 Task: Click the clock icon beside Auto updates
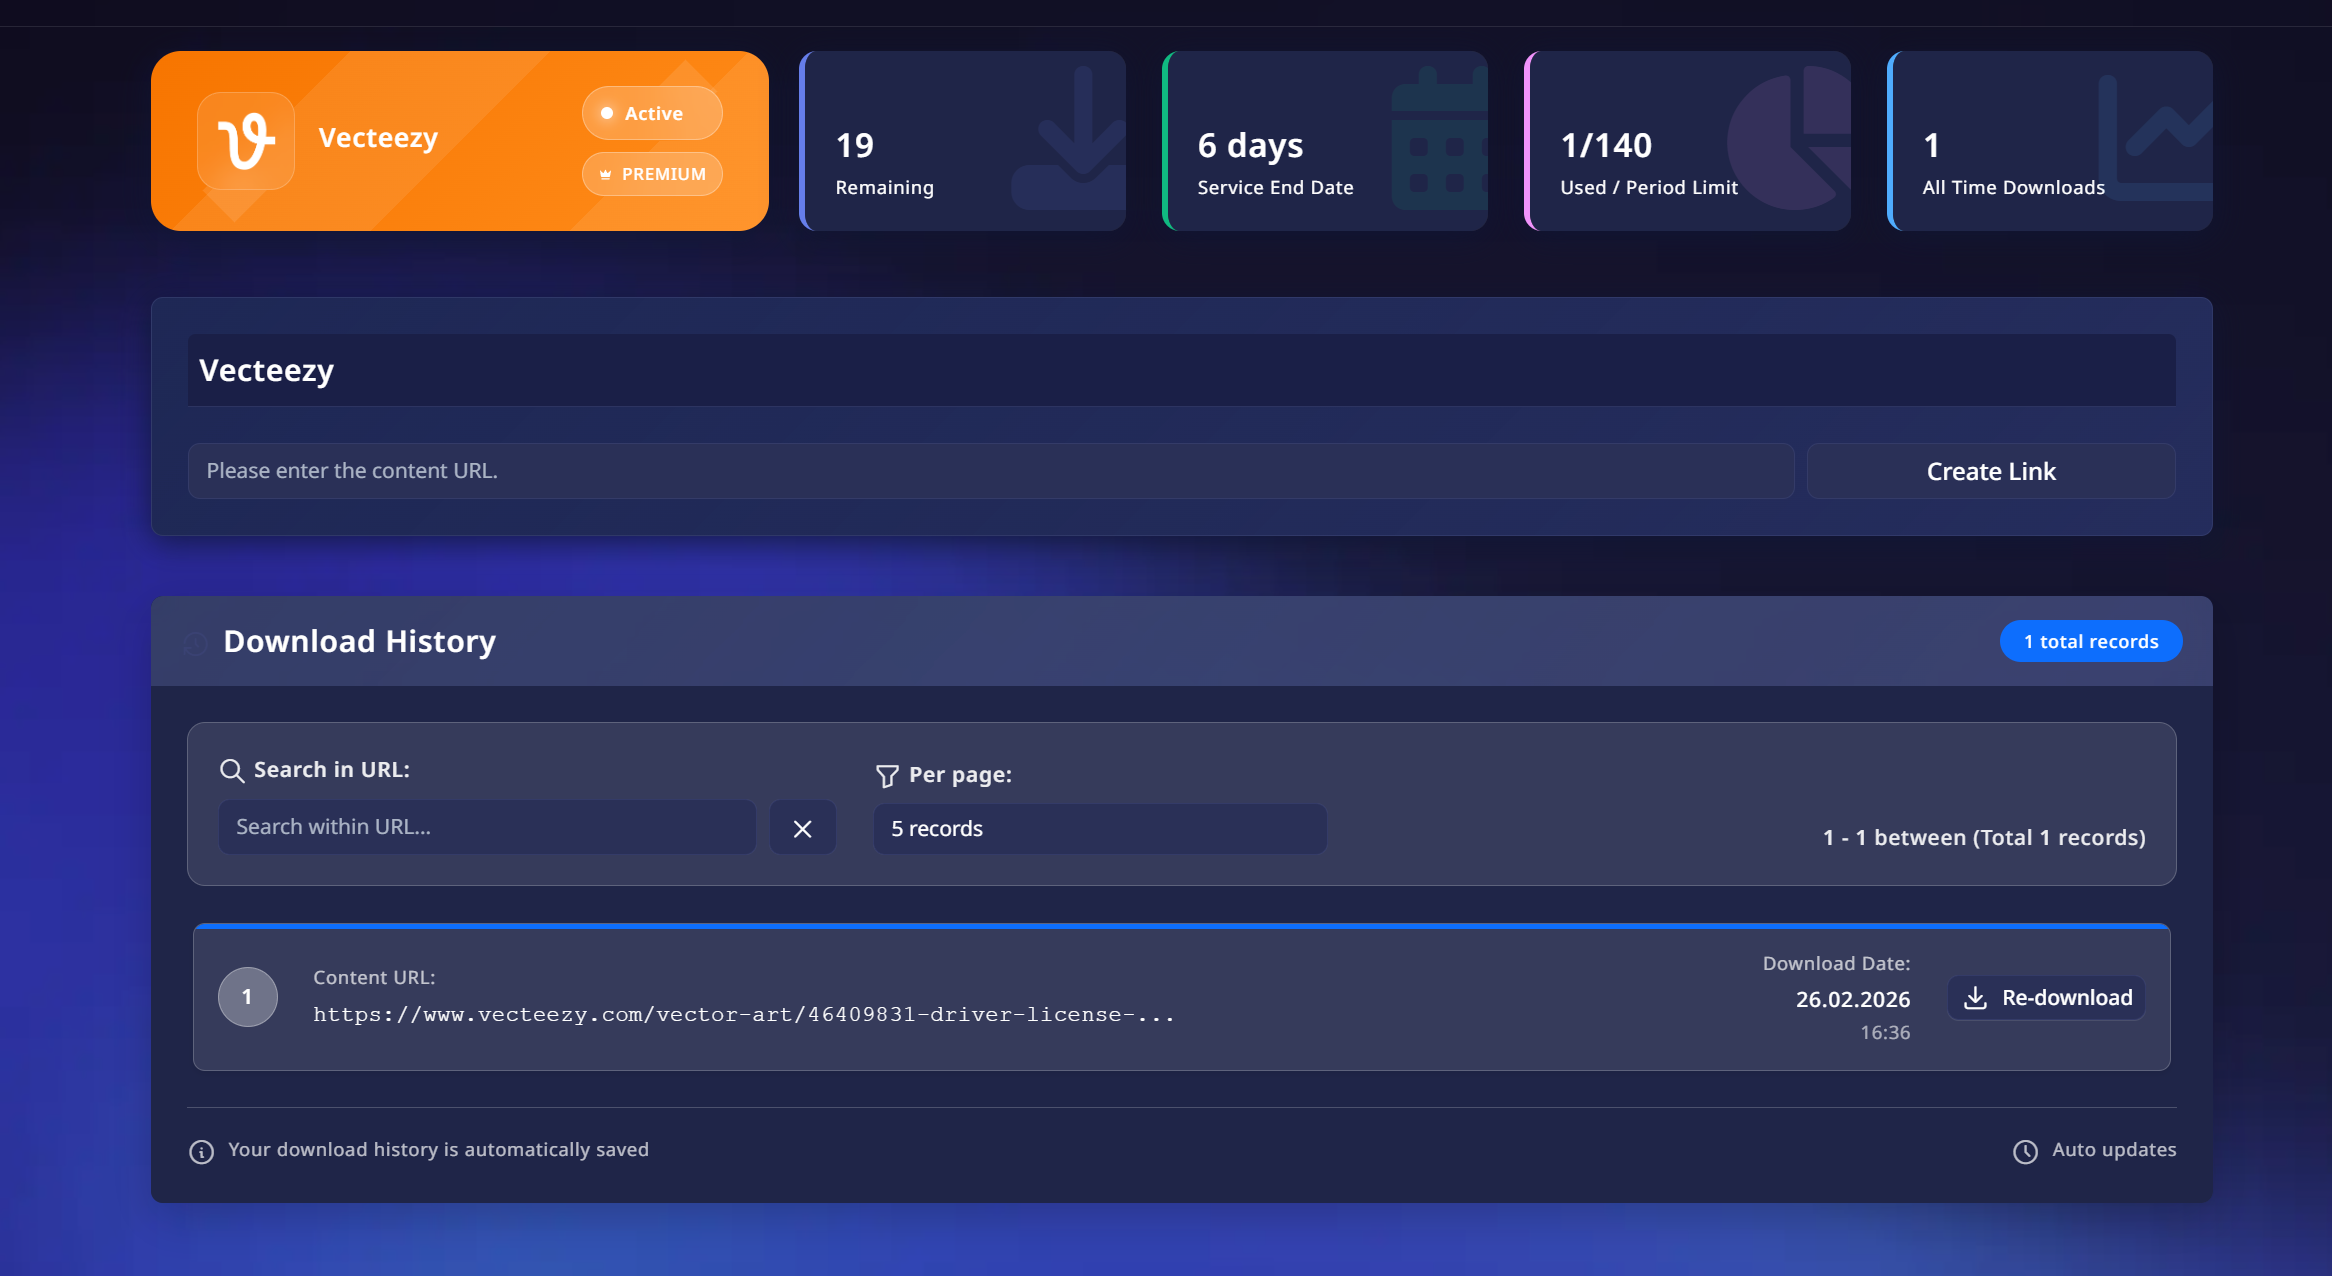tap(2025, 1152)
